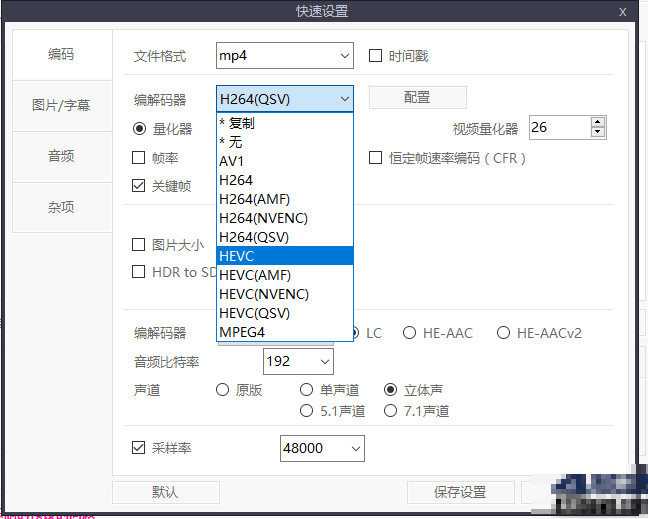Choose H264(NVENC) codec option
Viewport: 648px width, 519px height.
pyautogui.click(x=285, y=218)
